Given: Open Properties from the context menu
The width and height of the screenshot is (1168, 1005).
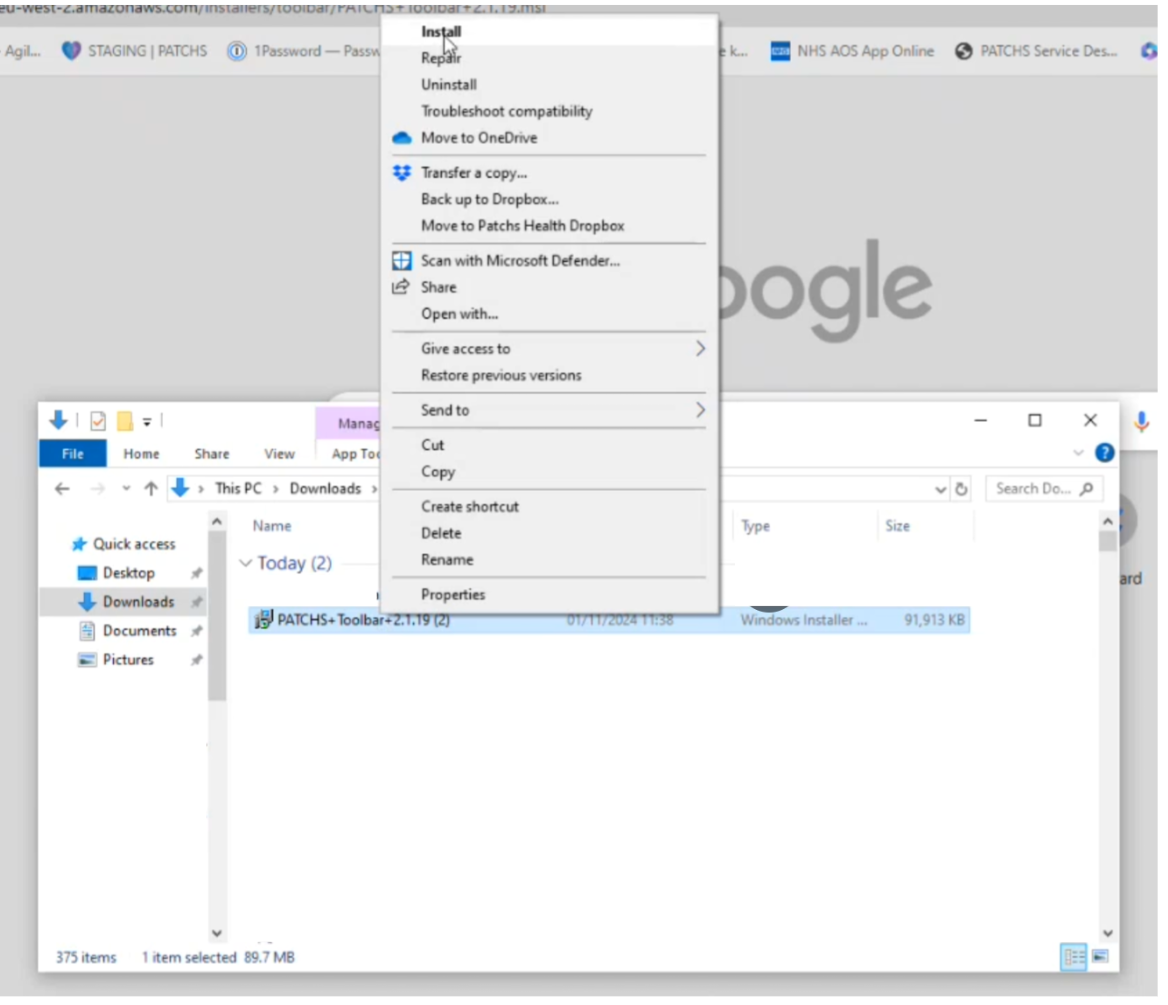Looking at the screenshot, I should coord(453,595).
